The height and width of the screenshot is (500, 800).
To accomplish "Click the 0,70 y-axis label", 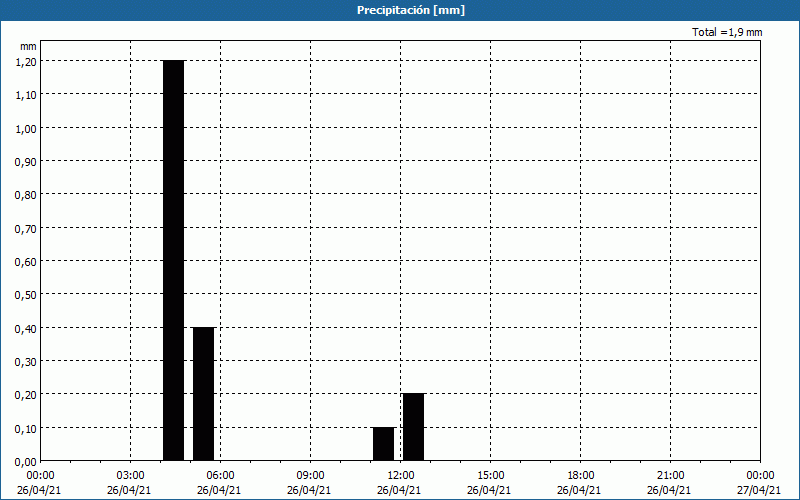I will 26,228.
